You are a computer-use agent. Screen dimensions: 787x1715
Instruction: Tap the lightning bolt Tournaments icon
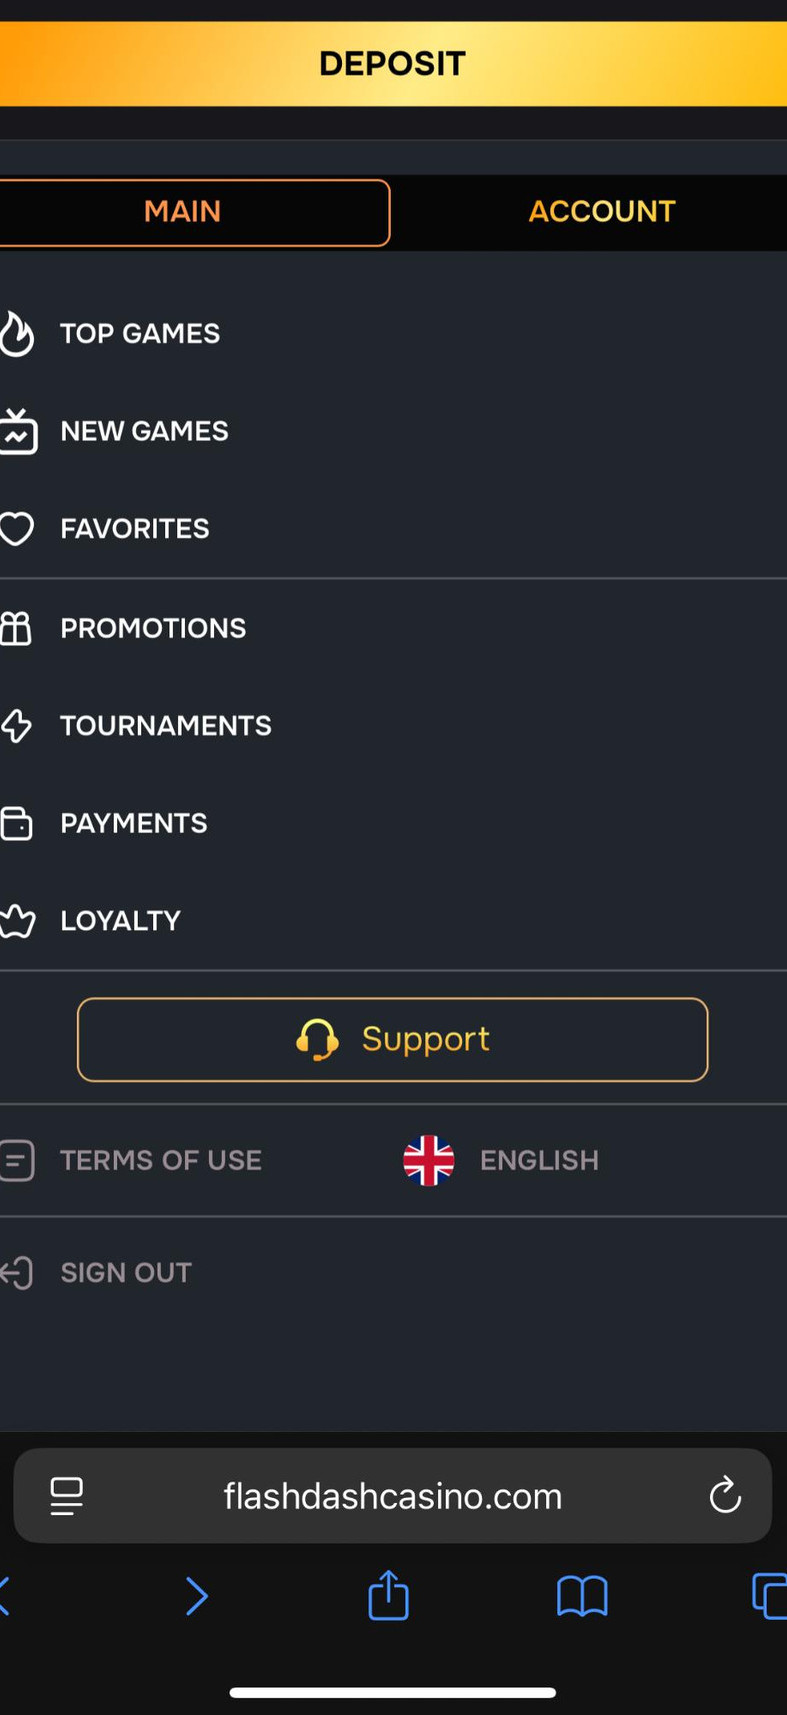[16, 726]
